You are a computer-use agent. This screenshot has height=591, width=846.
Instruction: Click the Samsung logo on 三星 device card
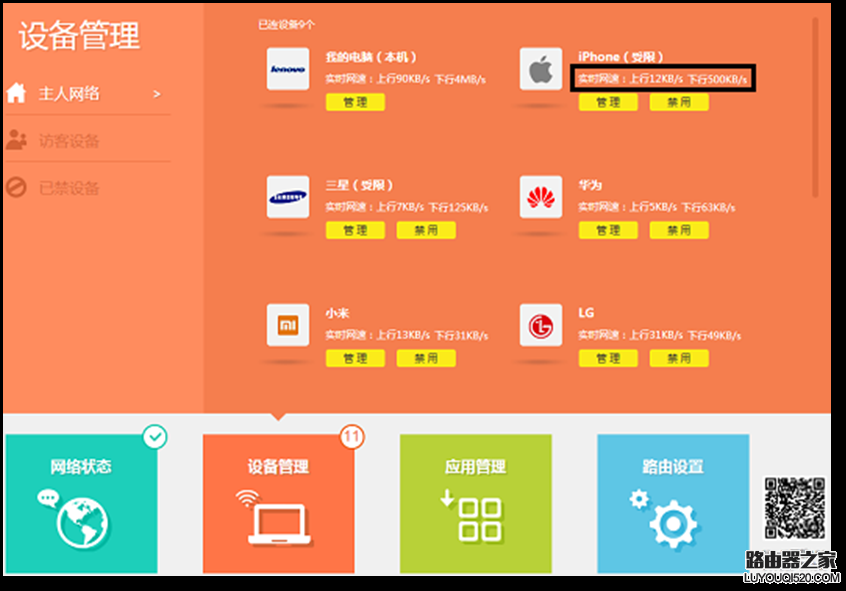pos(288,198)
